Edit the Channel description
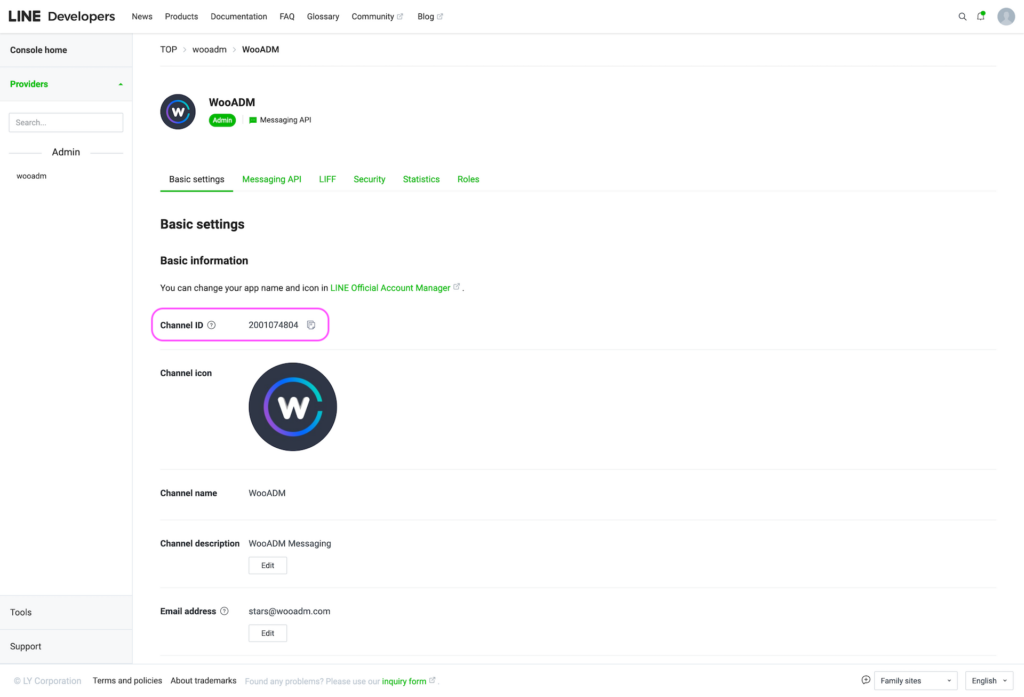This screenshot has width=1024, height=697. (267, 565)
